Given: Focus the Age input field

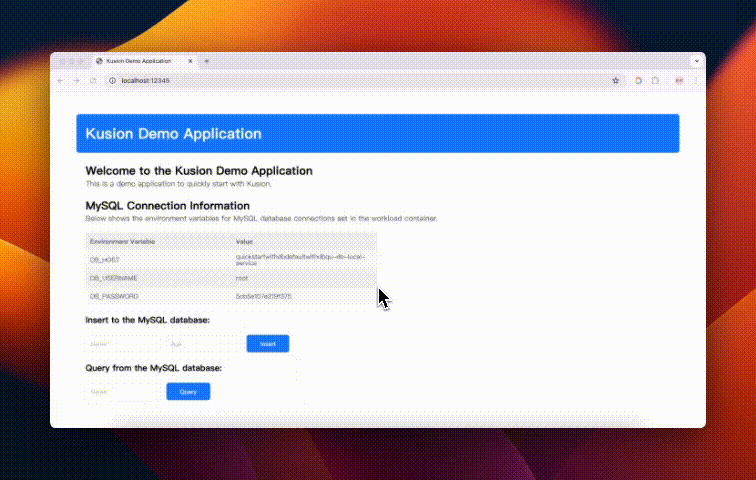Looking at the screenshot, I should (x=200, y=344).
